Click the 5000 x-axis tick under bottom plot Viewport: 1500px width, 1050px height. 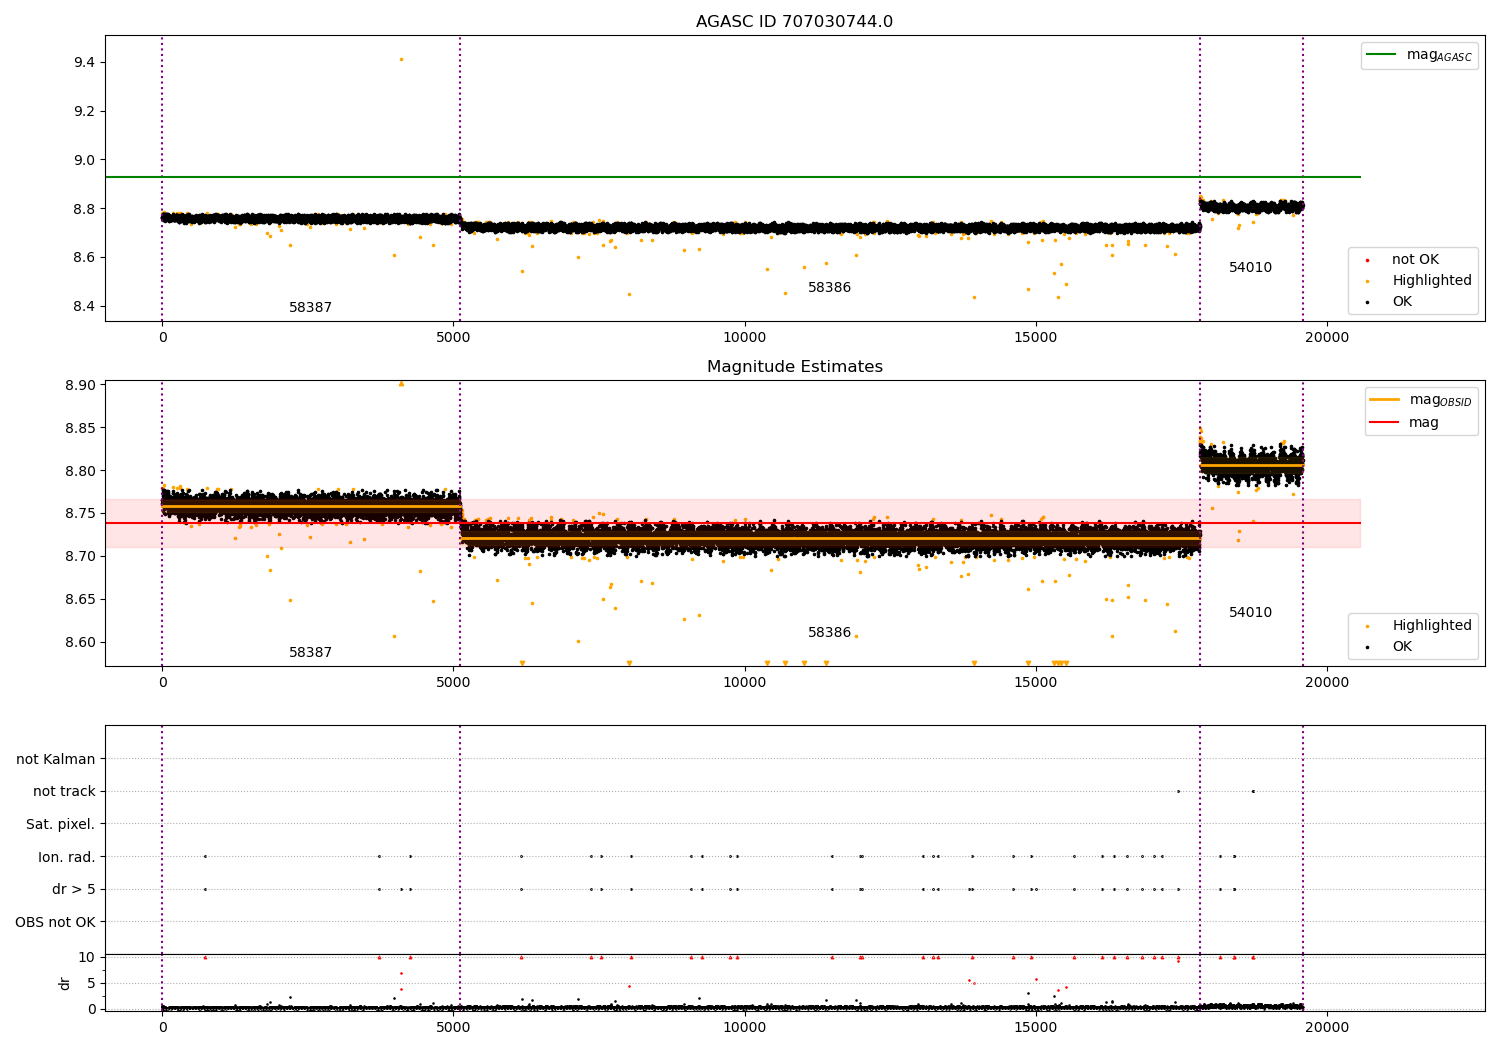(x=453, y=1028)
